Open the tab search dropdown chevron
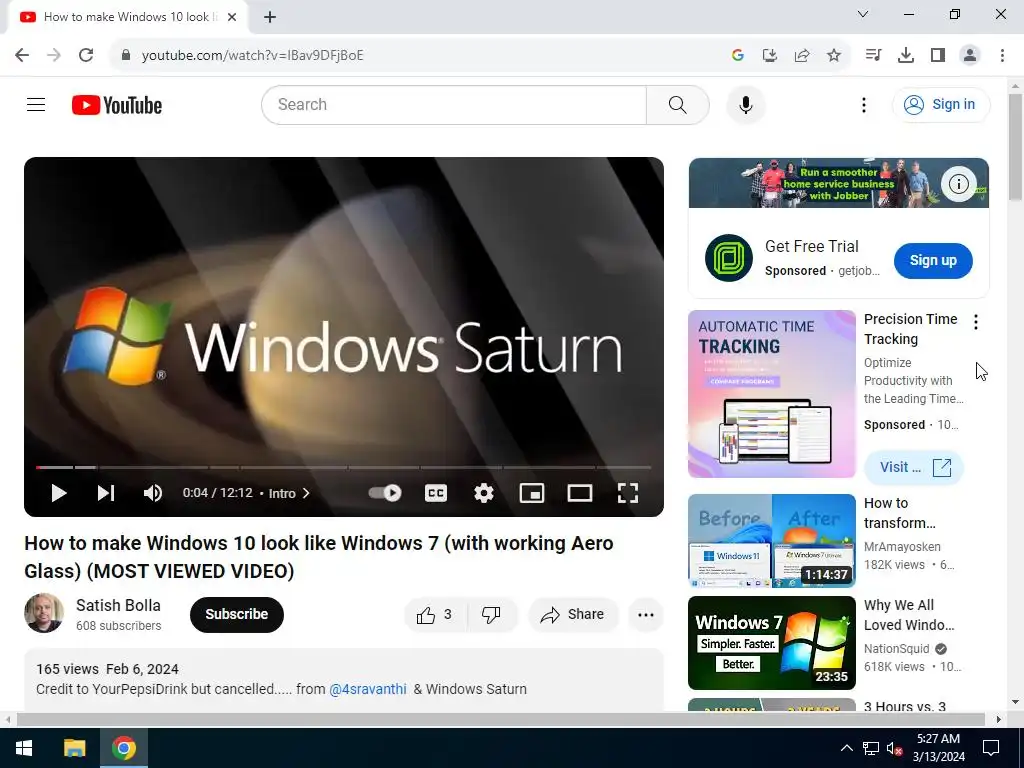The image size is (1024, 768). [x=862, y=14]
